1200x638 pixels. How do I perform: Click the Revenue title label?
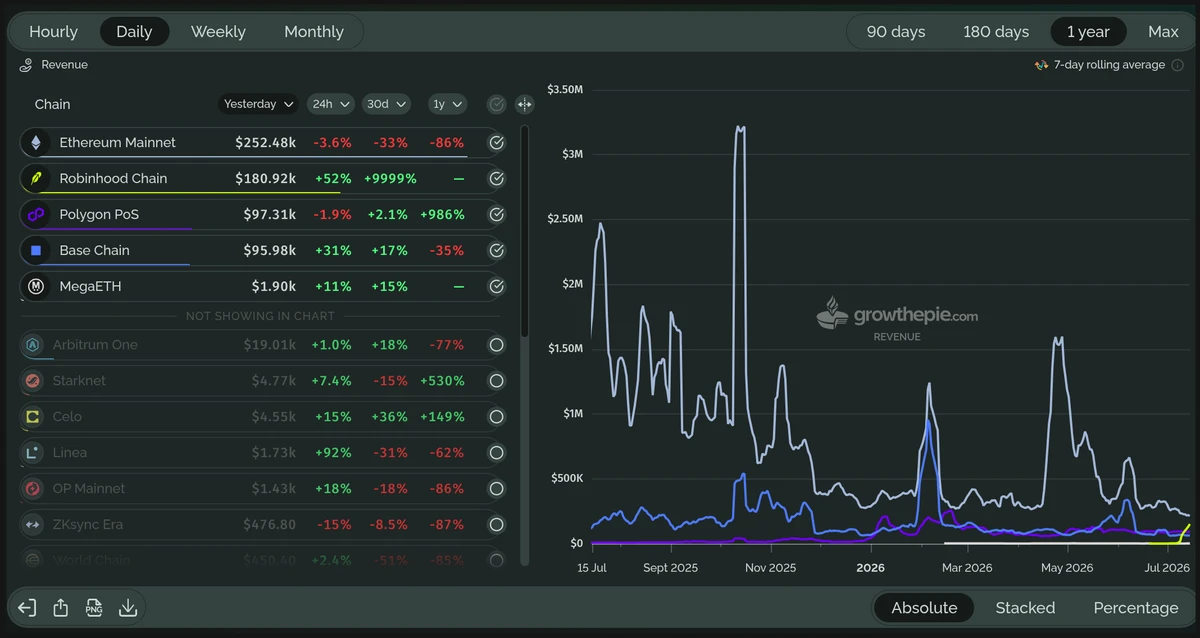tap(64, 65)
